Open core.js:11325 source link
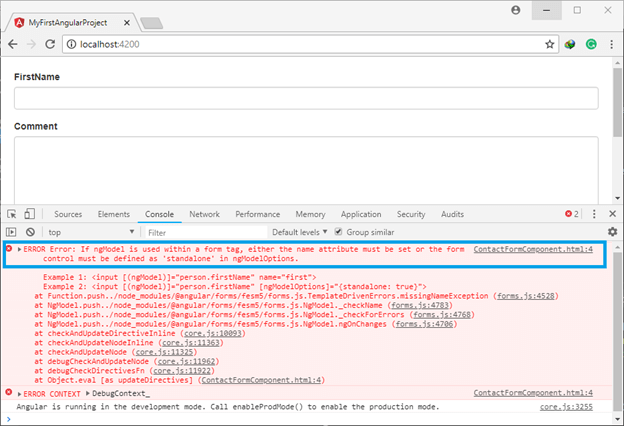Viewport: 624px width, 426px height. tap(164, 352)
